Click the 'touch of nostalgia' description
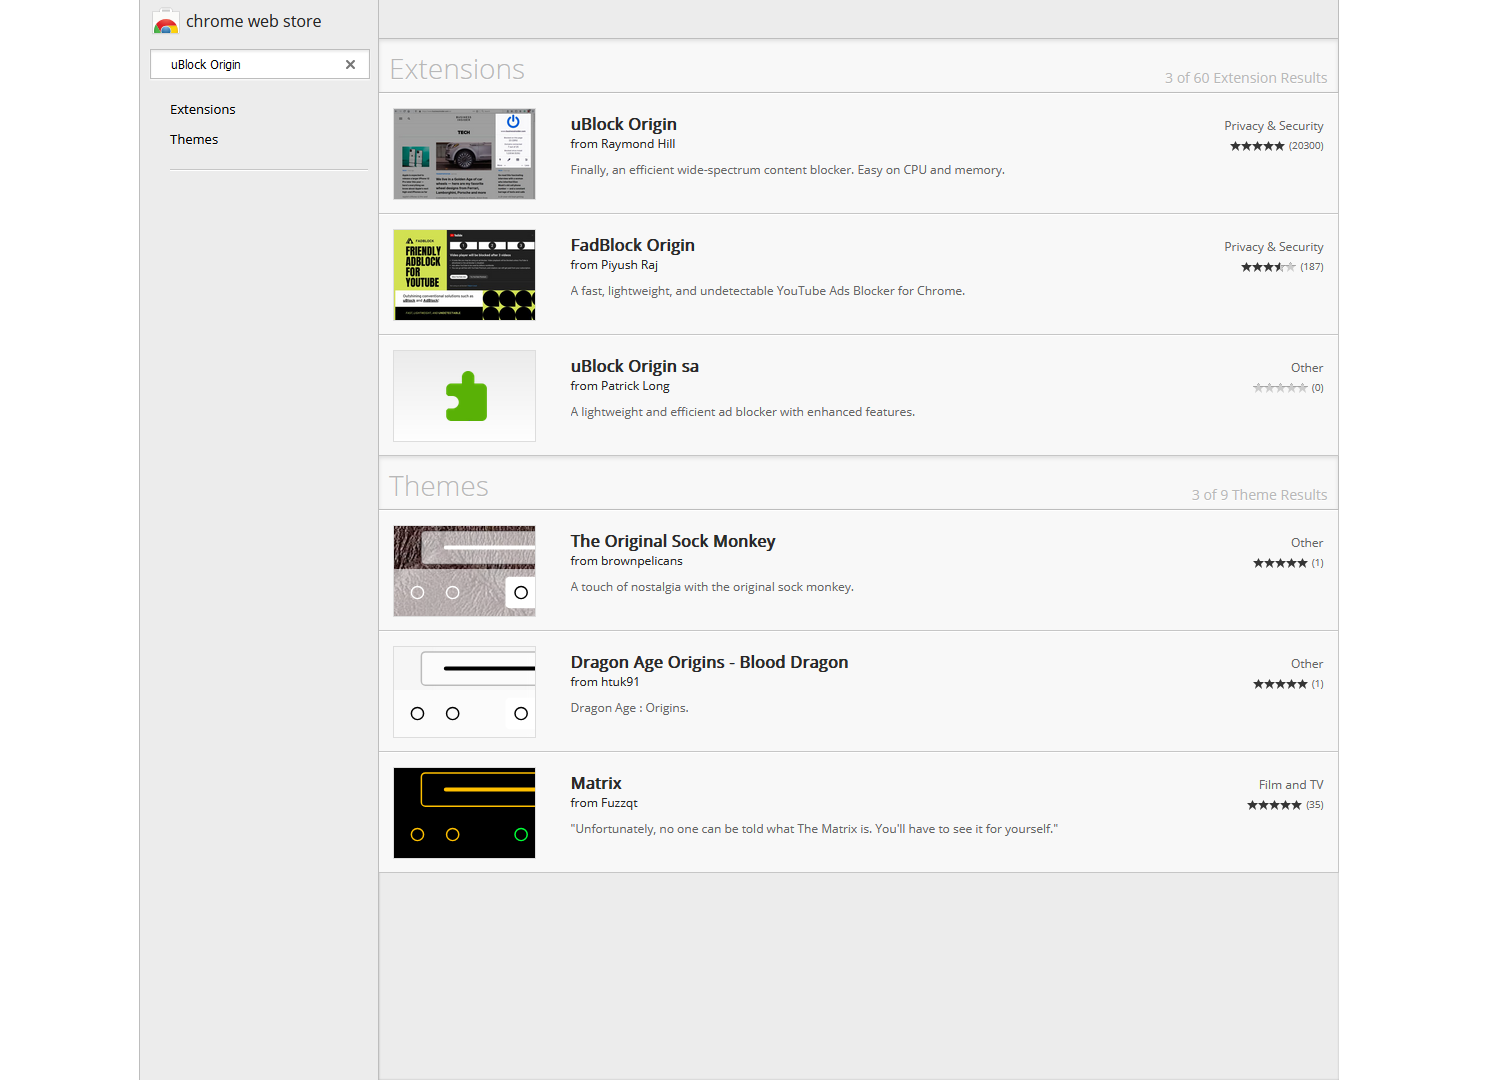The width and height of the screenshot is (1493, 1080). point(712,587)
